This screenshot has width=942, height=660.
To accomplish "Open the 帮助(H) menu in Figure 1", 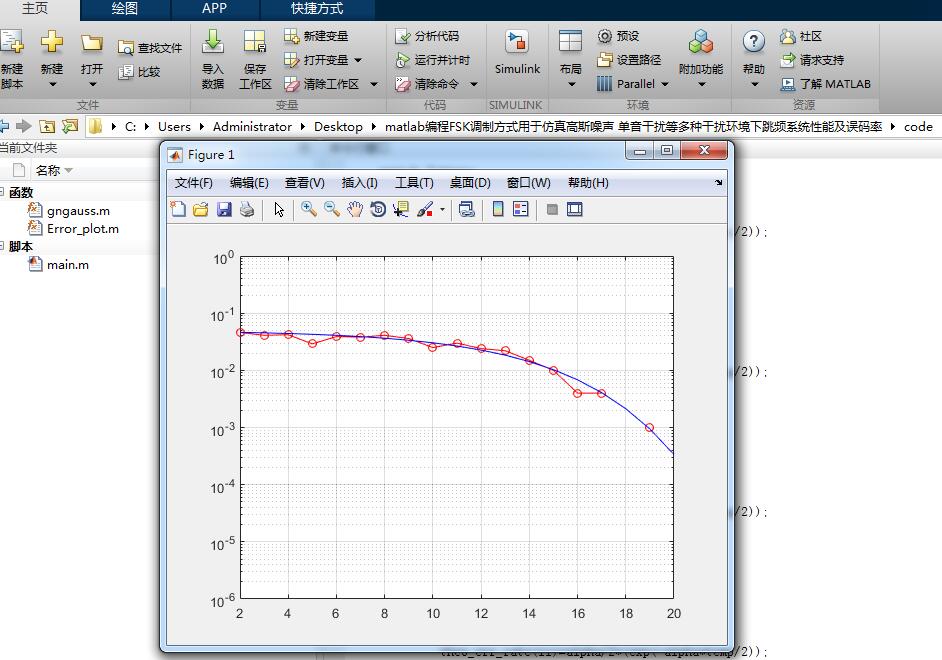I will (588, 183).
